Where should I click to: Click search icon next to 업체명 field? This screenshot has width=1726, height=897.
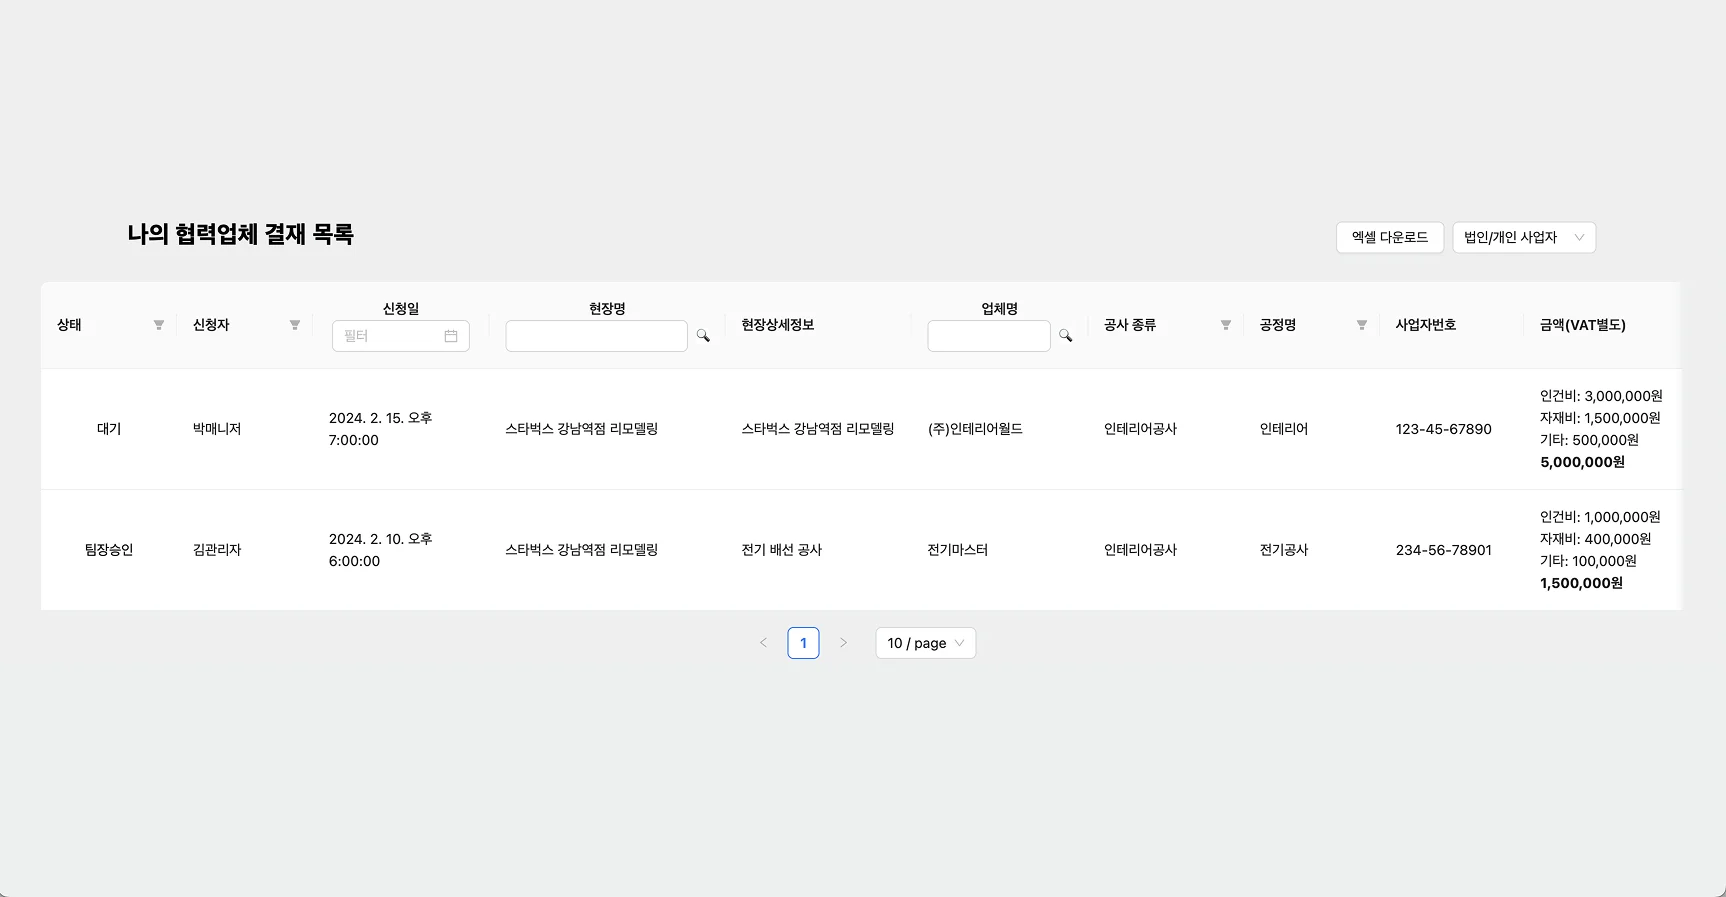click(x=1065, y=336)
